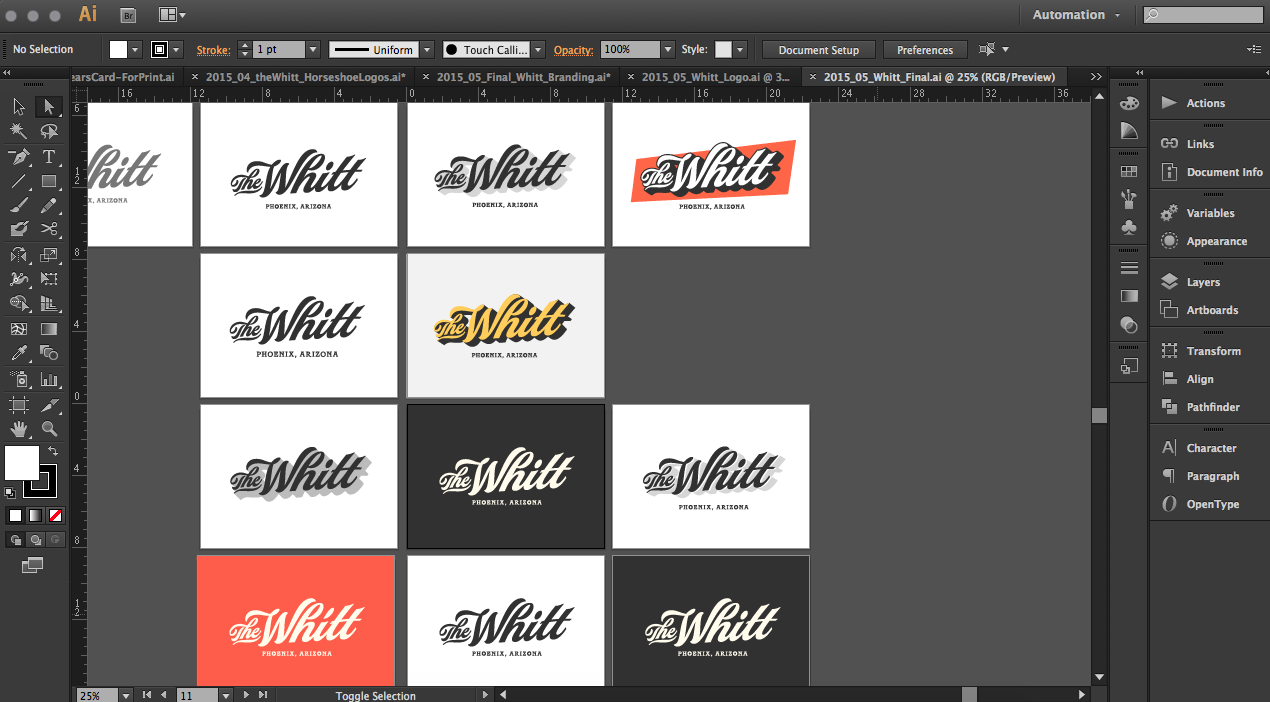This screenshot has height=702, width=1270.
Task: Select the Symbol Sprayer tool
Action: (19, 379)
